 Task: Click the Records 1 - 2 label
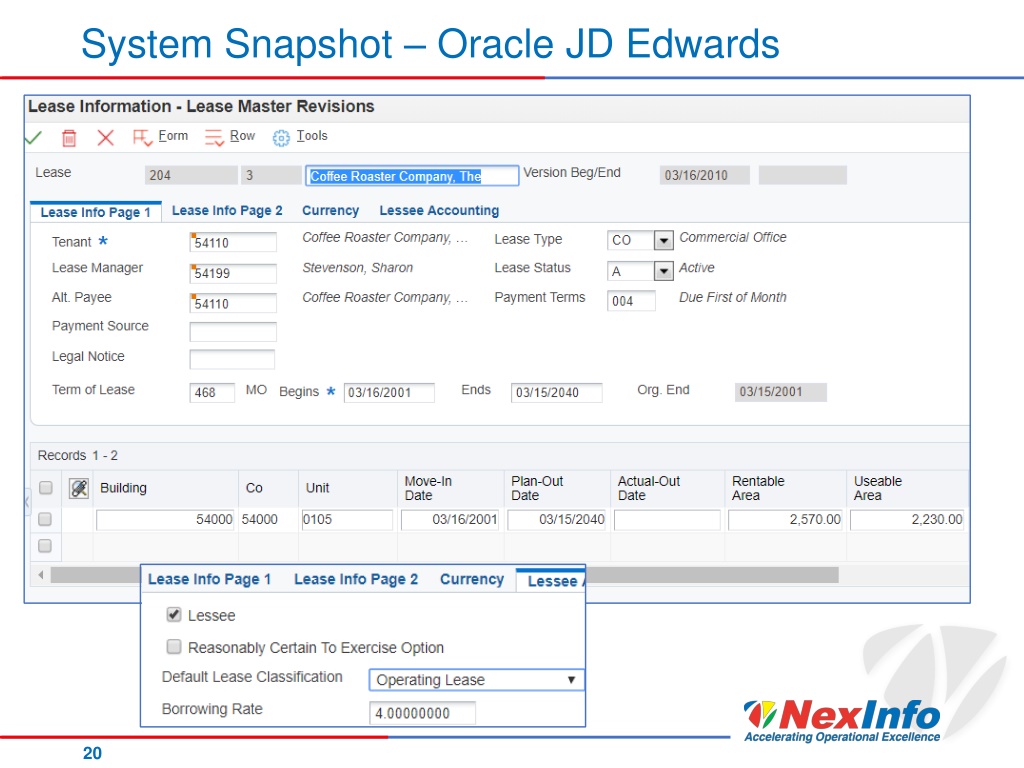(78, 456)
